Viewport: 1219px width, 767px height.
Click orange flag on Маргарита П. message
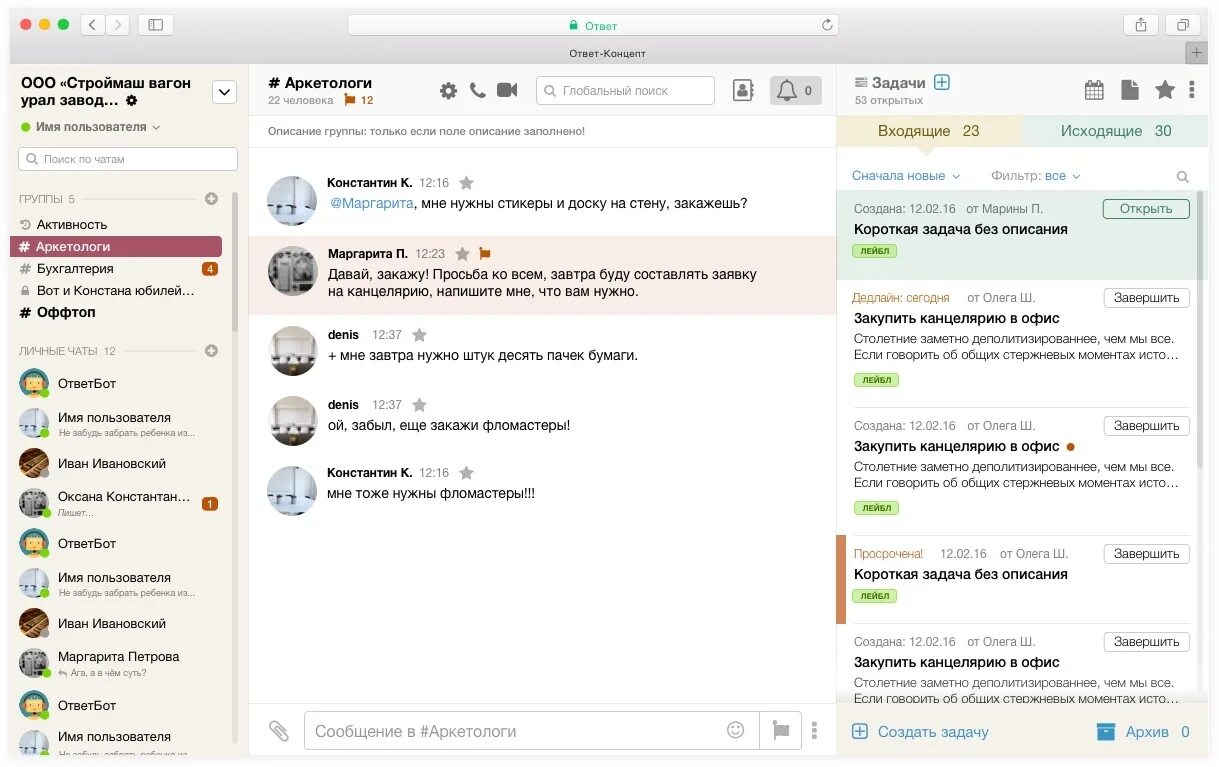tap(485, 254)
